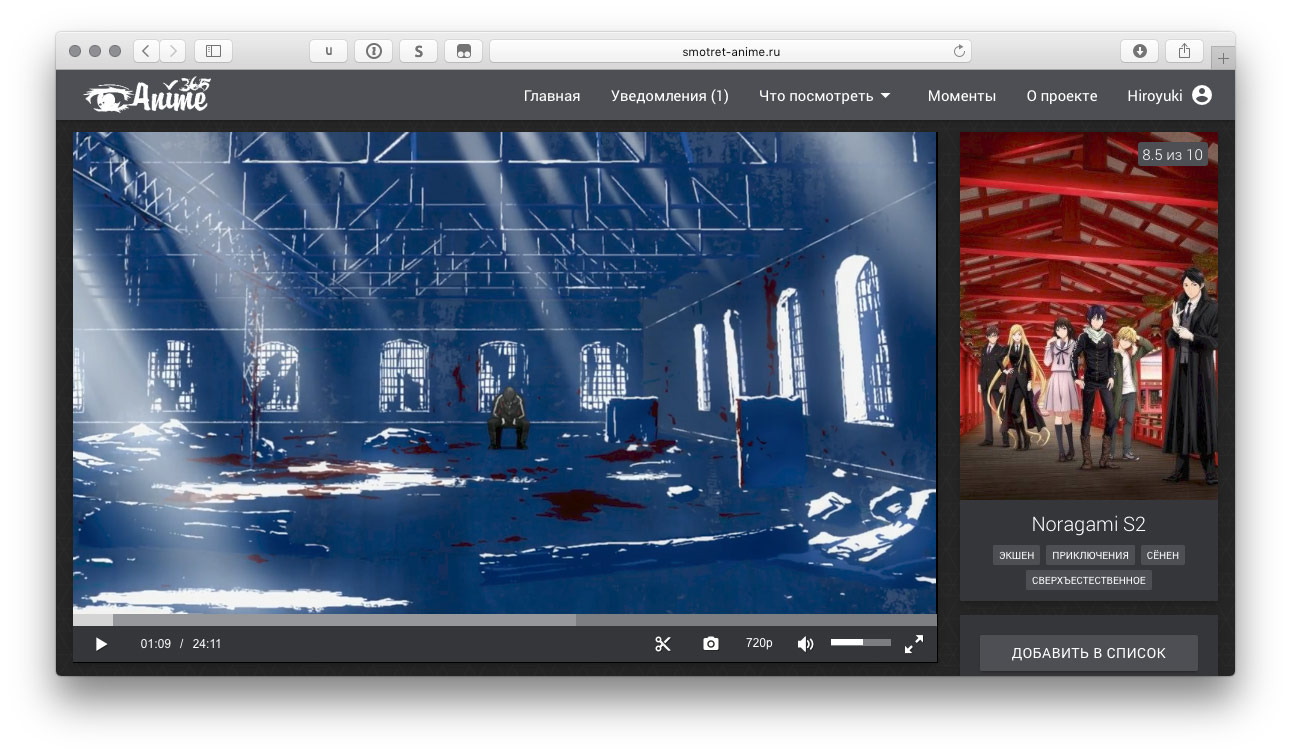Open the Noragami S2 title link
Viewport: 1291px width, 756px height.
coord(1088,524)
